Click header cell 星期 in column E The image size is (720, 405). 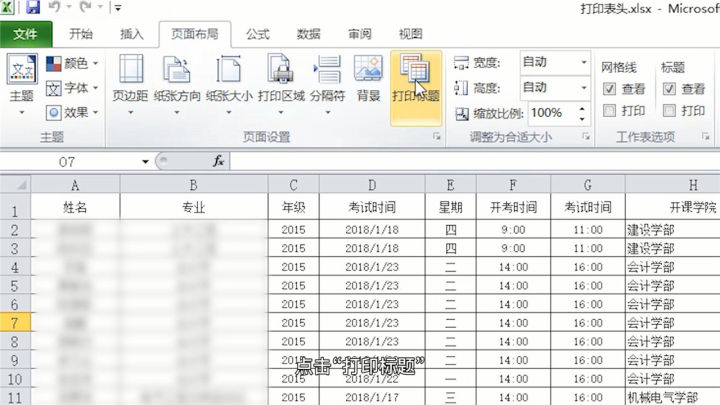coord(450,208)
